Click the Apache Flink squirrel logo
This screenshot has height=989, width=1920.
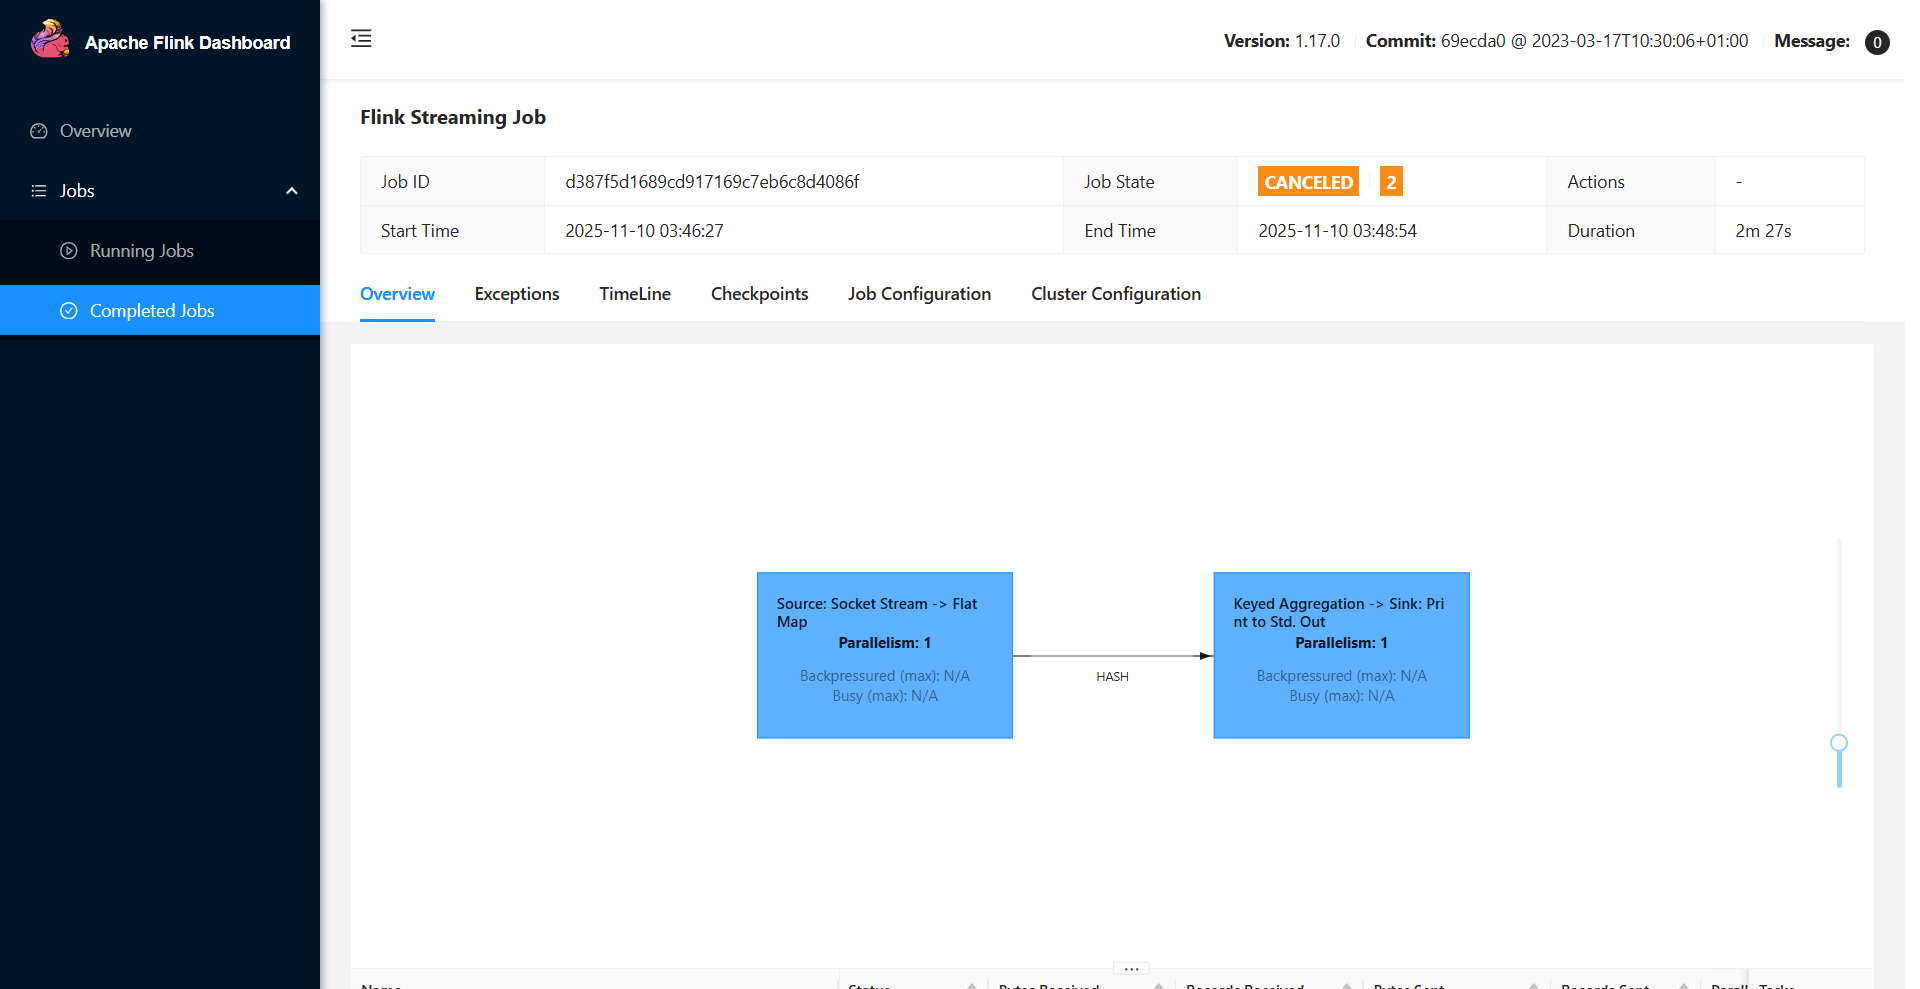coord(50,40)
